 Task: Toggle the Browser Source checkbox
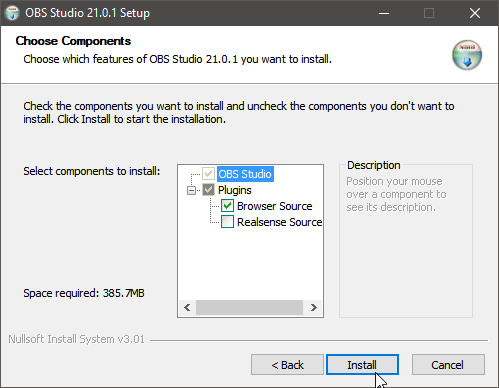tap(227, 206)
